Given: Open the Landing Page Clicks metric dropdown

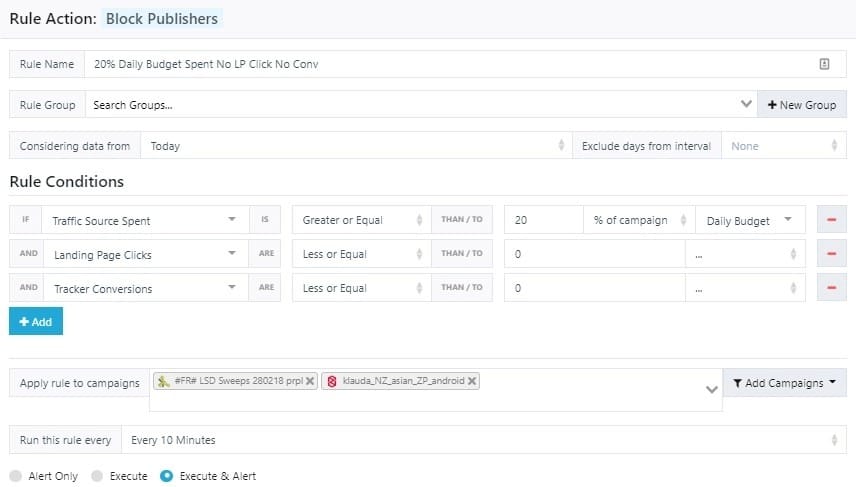Looking at the screenshot, I should click(x=145, y=254).
